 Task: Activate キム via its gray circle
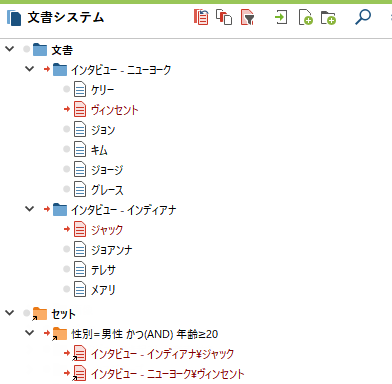[x=67, y=149]
